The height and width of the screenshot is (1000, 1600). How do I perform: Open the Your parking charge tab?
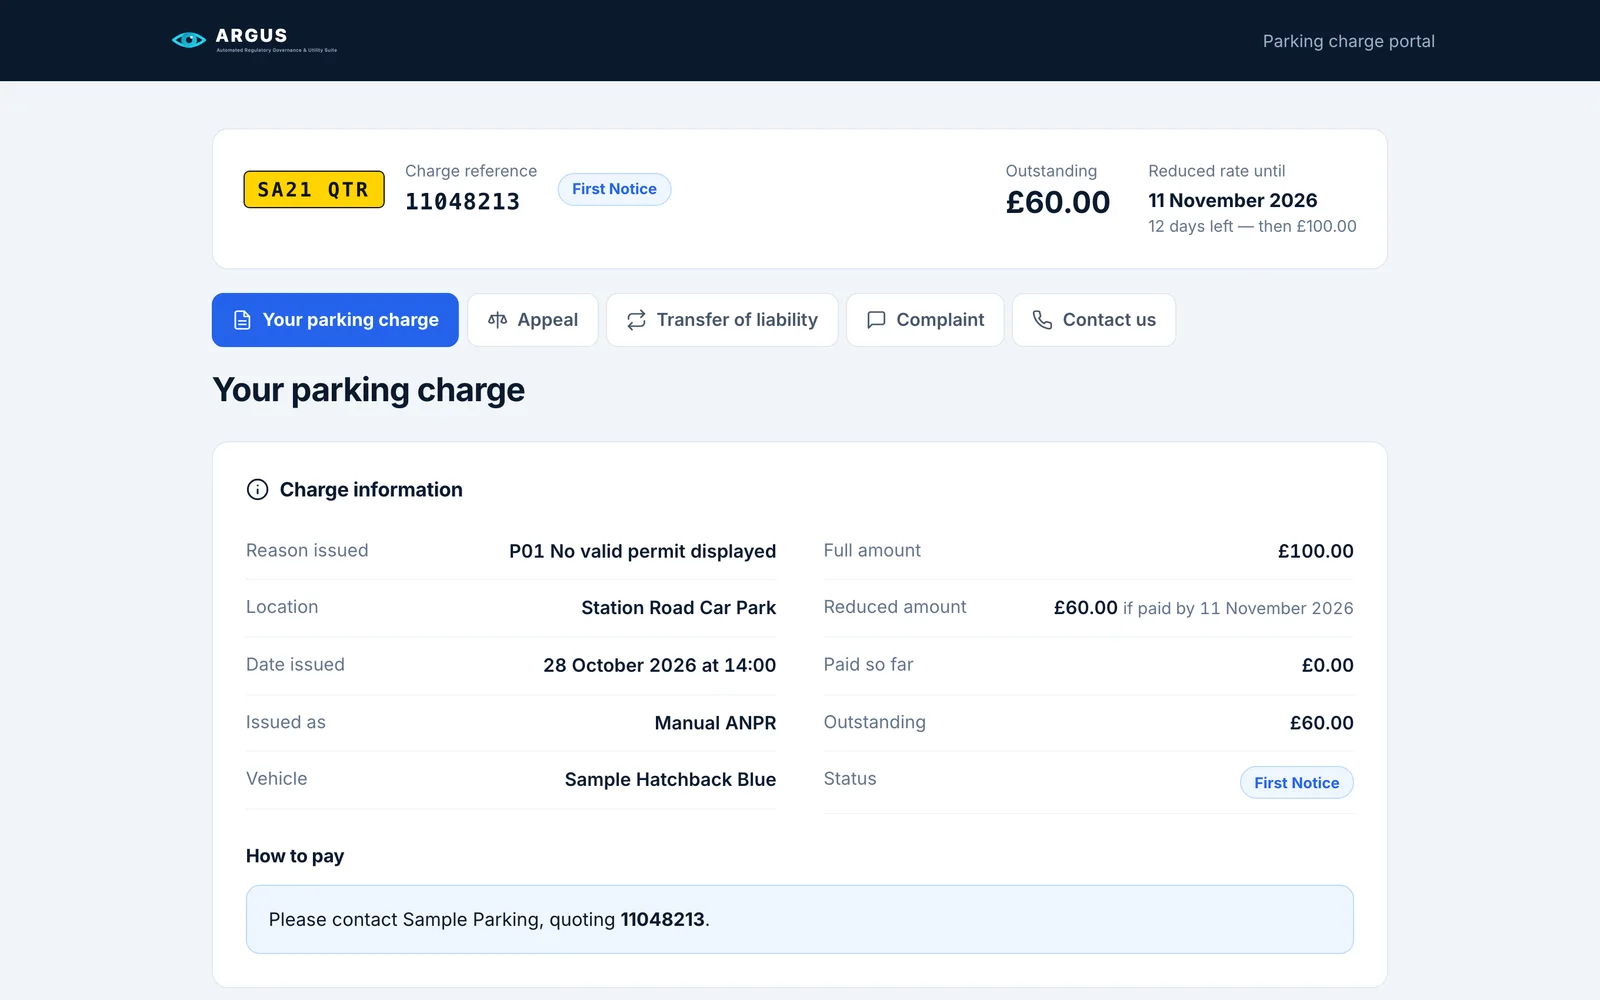[335, 320]
